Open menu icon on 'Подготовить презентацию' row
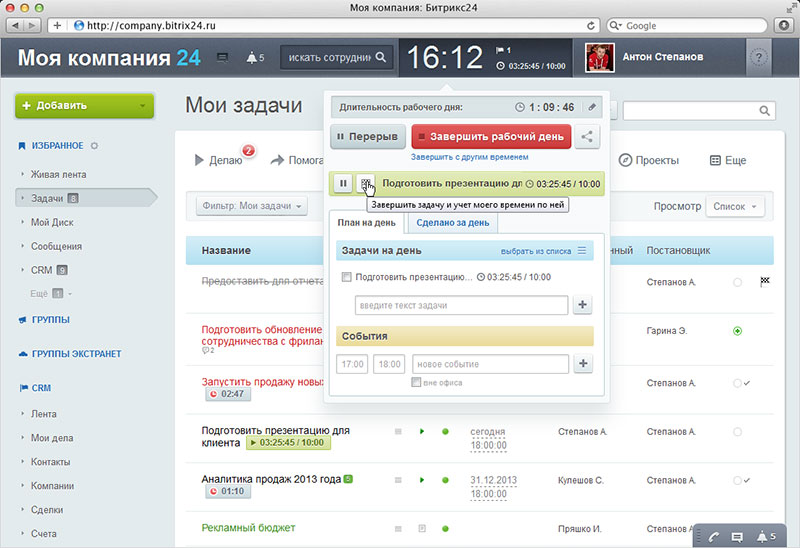 398,432
